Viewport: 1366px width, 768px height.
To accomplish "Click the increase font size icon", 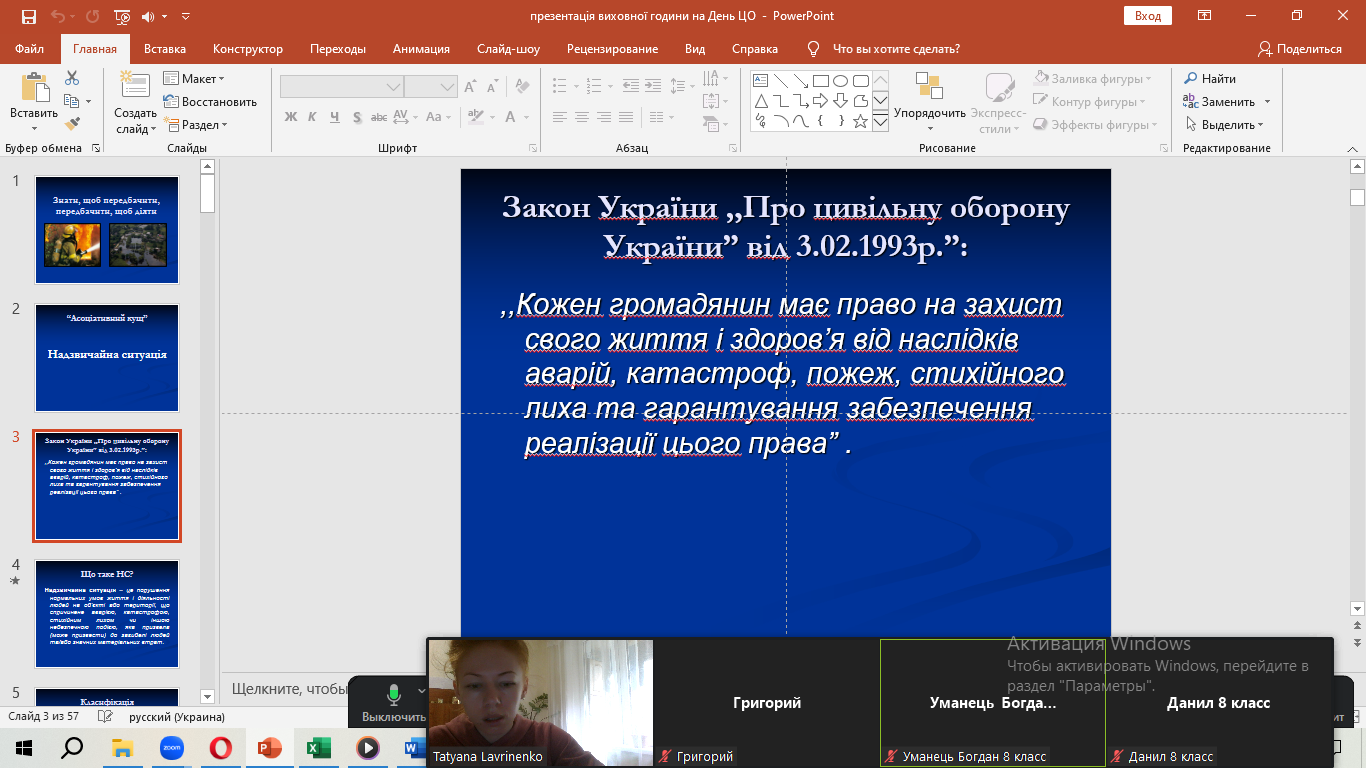I will [472, 87].
